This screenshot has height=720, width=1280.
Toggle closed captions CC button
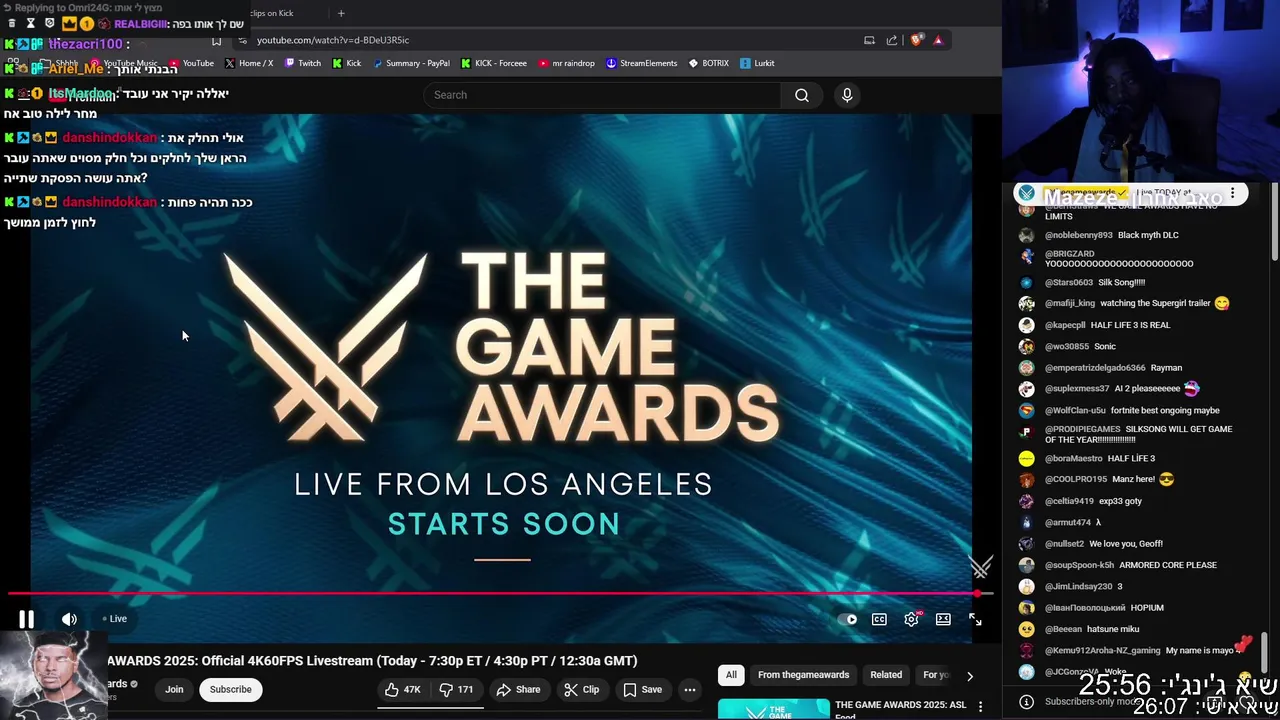(879, 619)
